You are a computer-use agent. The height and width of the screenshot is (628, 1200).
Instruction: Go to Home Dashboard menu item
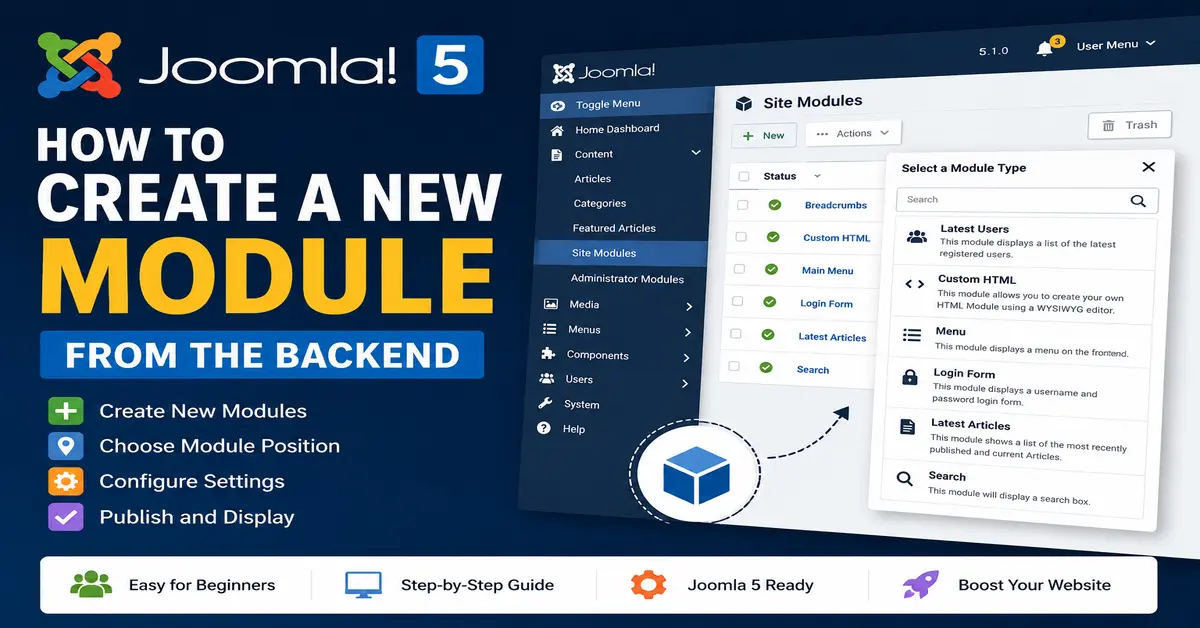(x=617, y=129)
